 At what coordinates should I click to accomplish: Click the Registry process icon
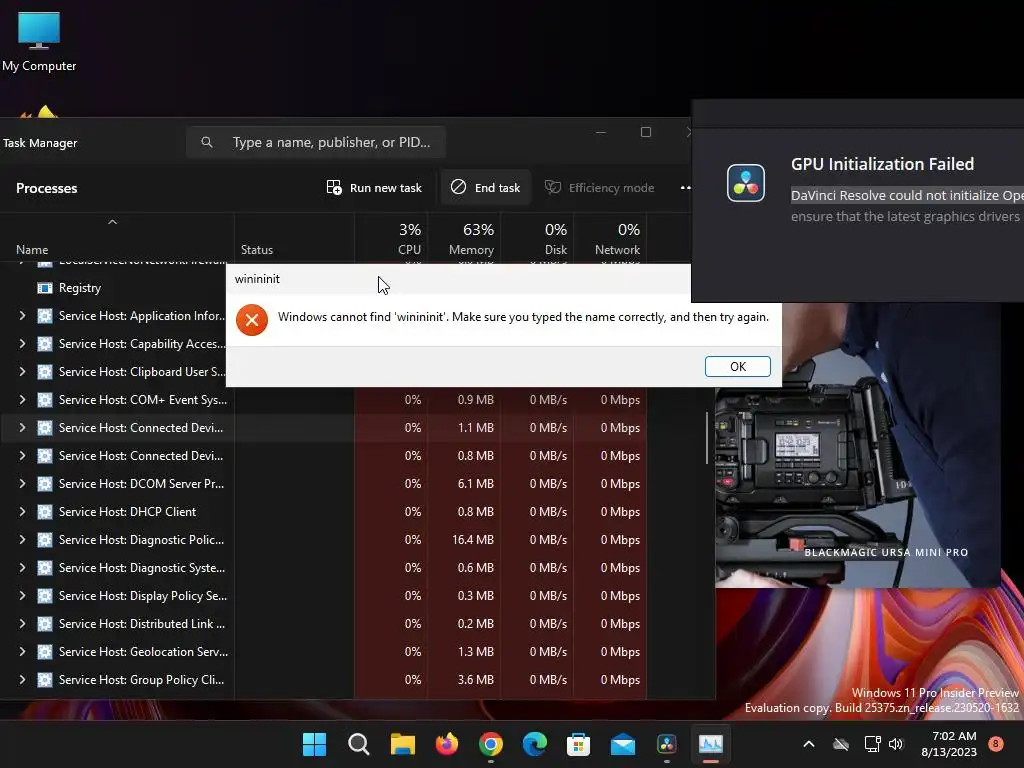(x=44, y=287)
